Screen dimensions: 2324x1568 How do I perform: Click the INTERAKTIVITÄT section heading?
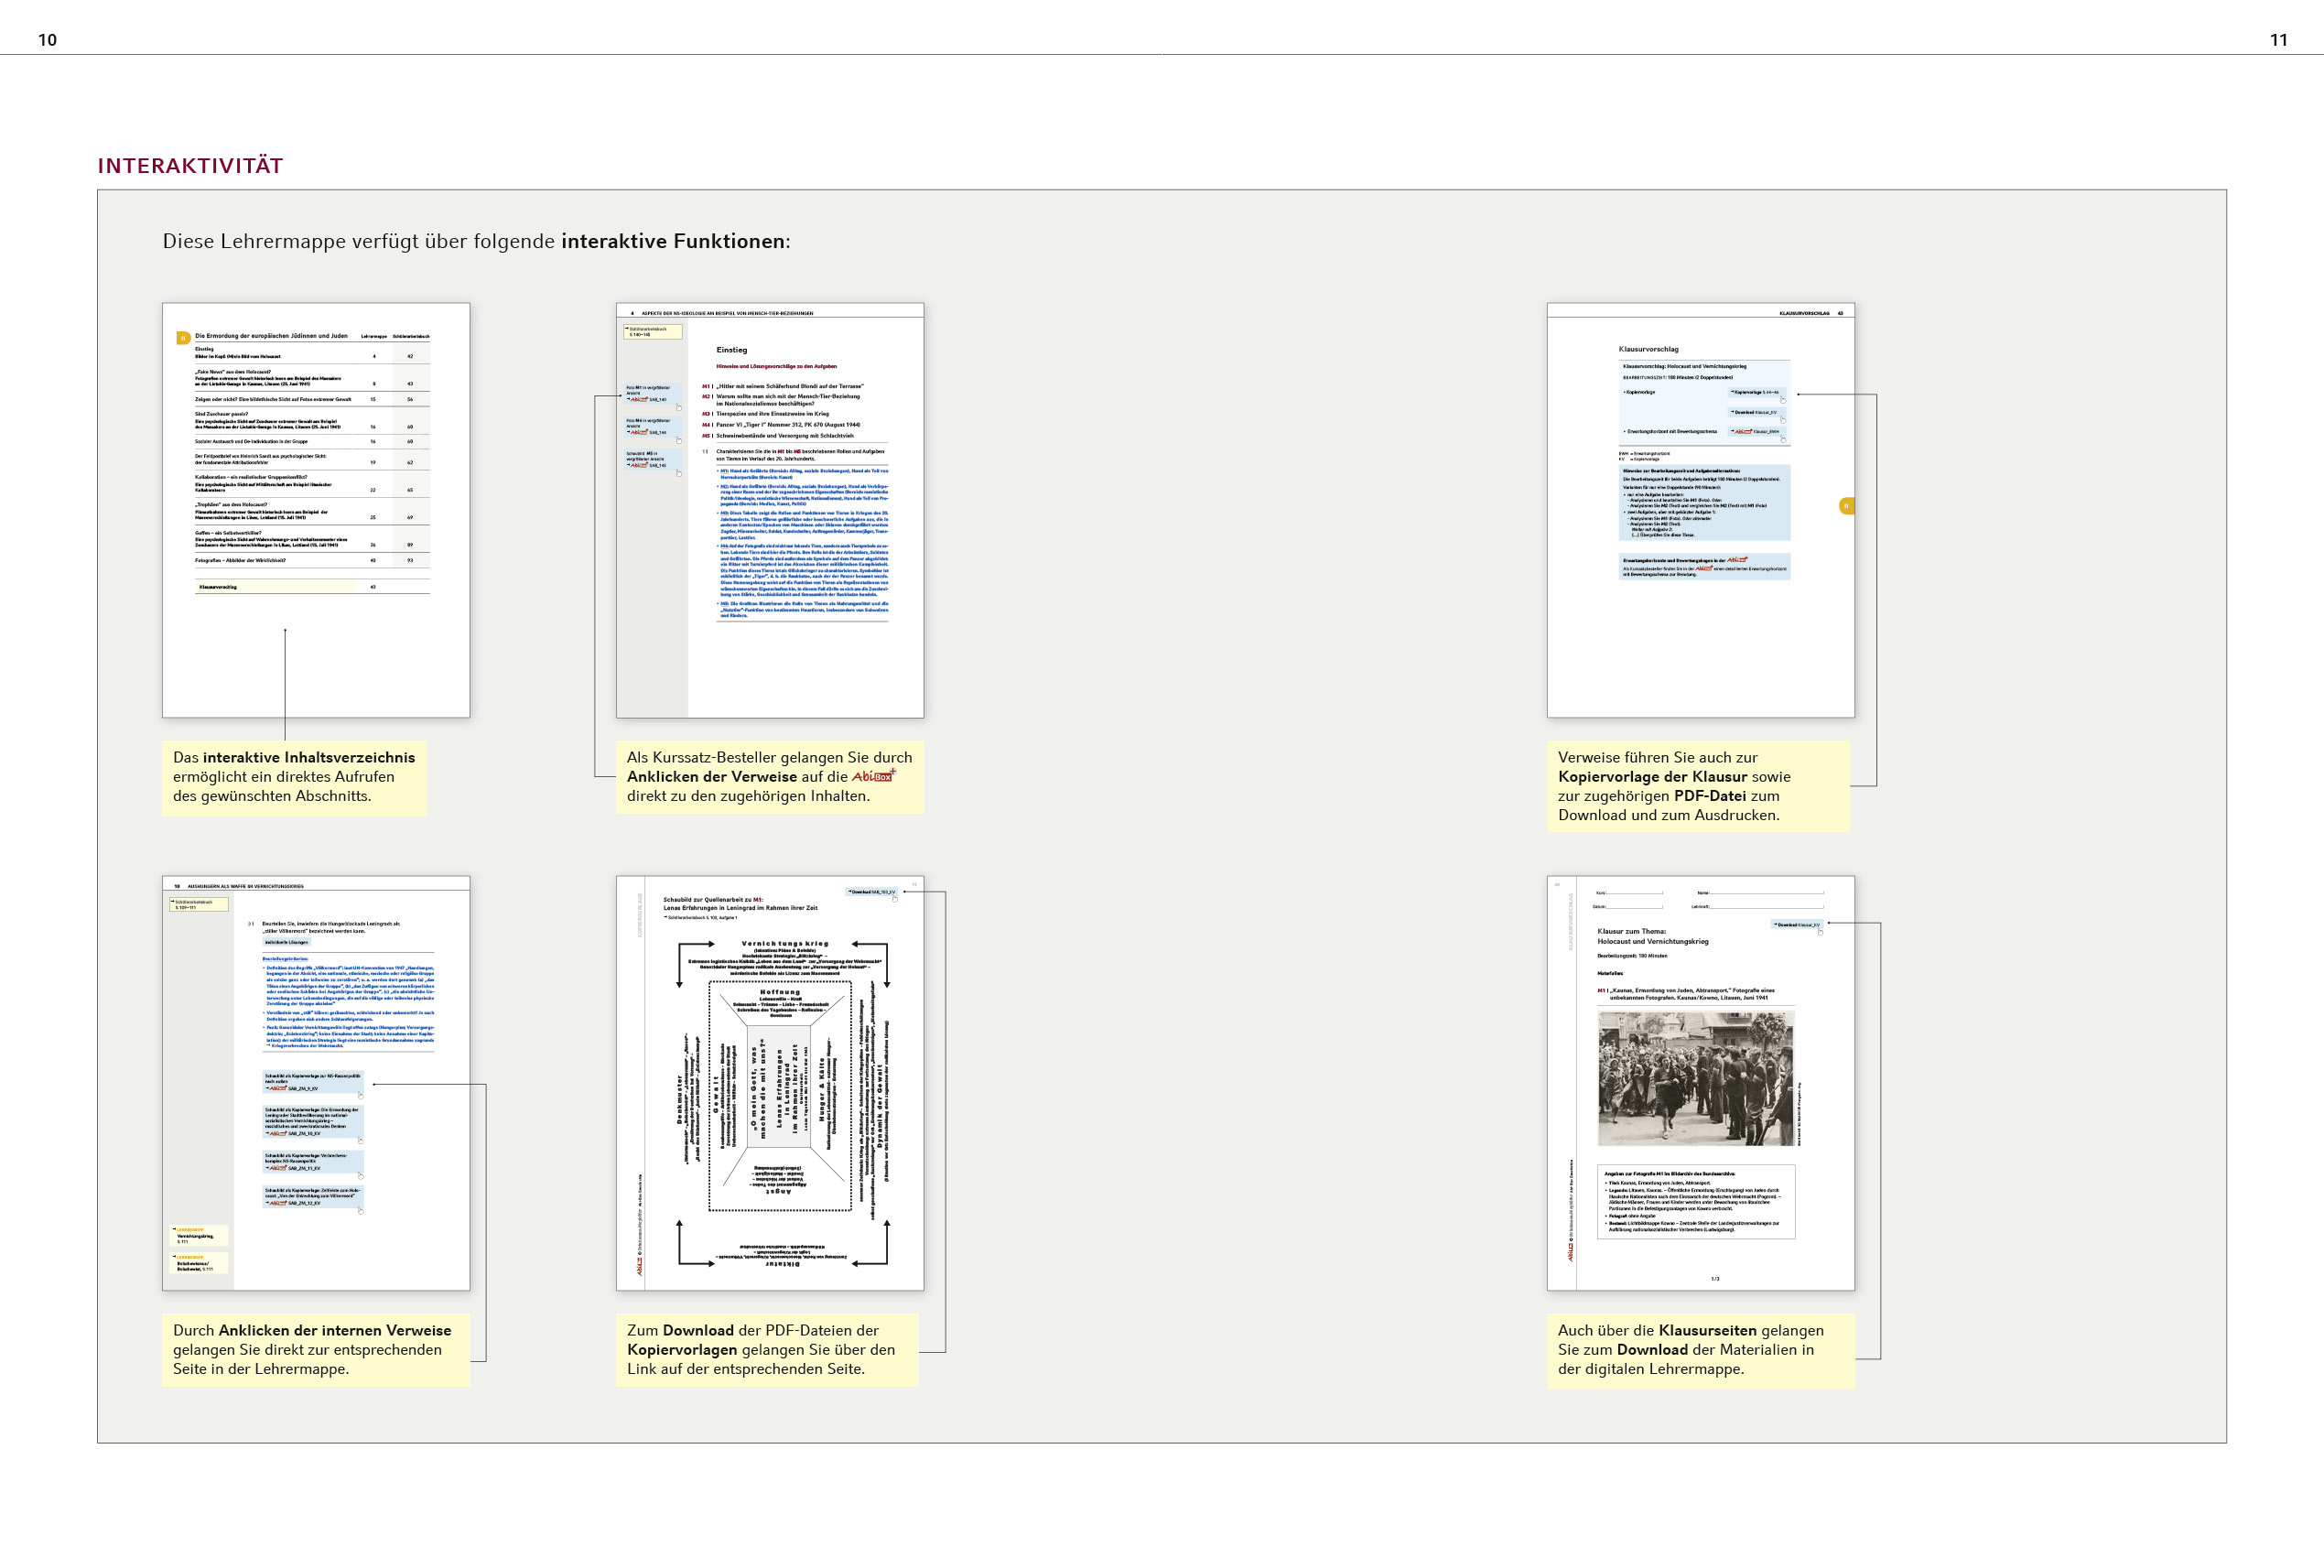(190, 166)
